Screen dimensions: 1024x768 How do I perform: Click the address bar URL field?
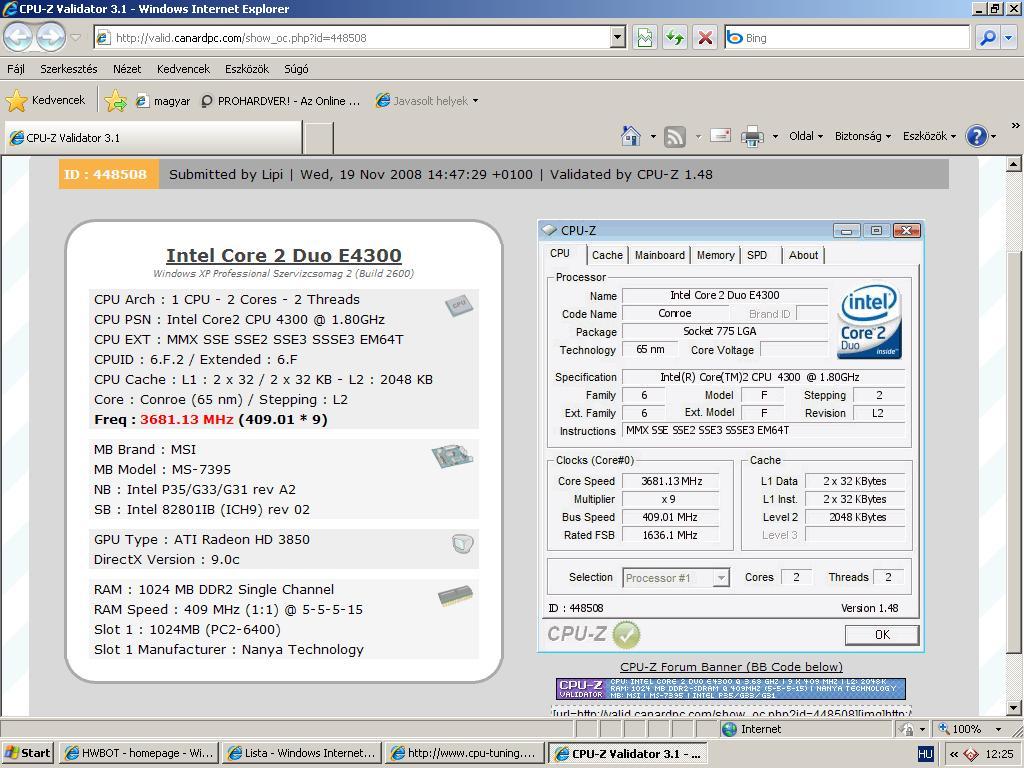[352, 38]
